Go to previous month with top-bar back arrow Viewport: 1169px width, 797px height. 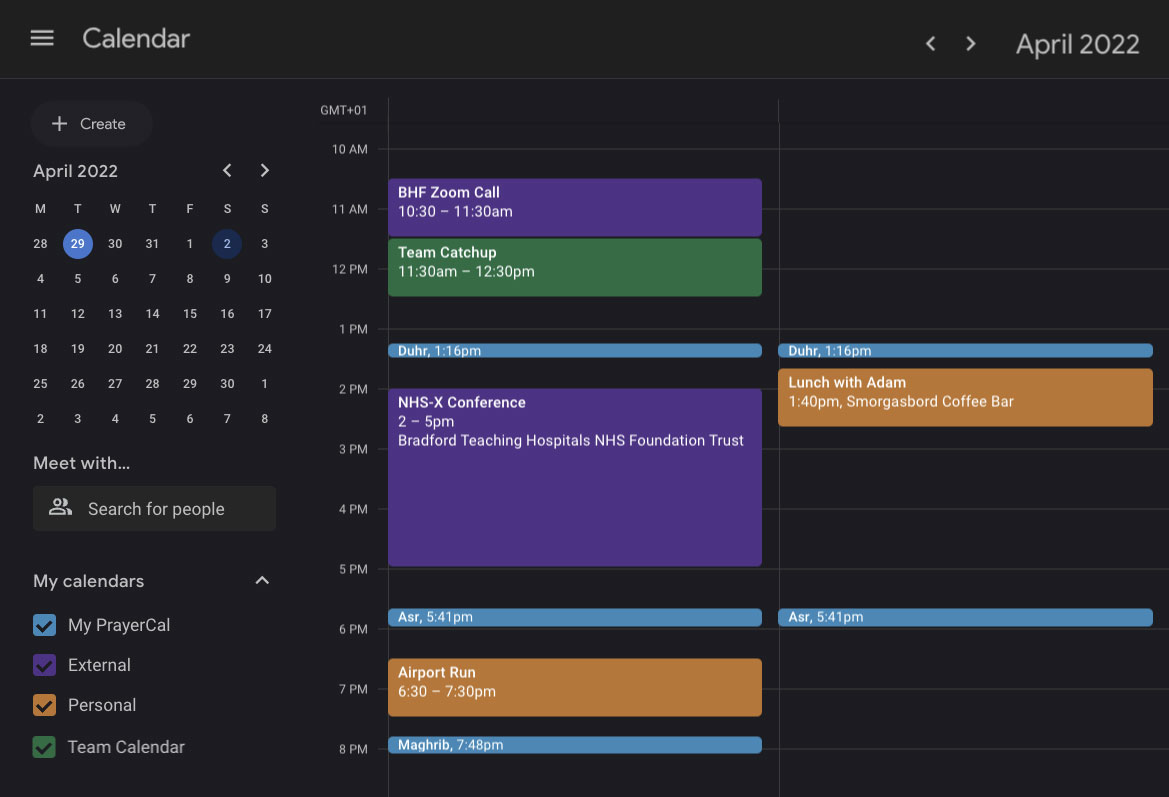[930, 43]
